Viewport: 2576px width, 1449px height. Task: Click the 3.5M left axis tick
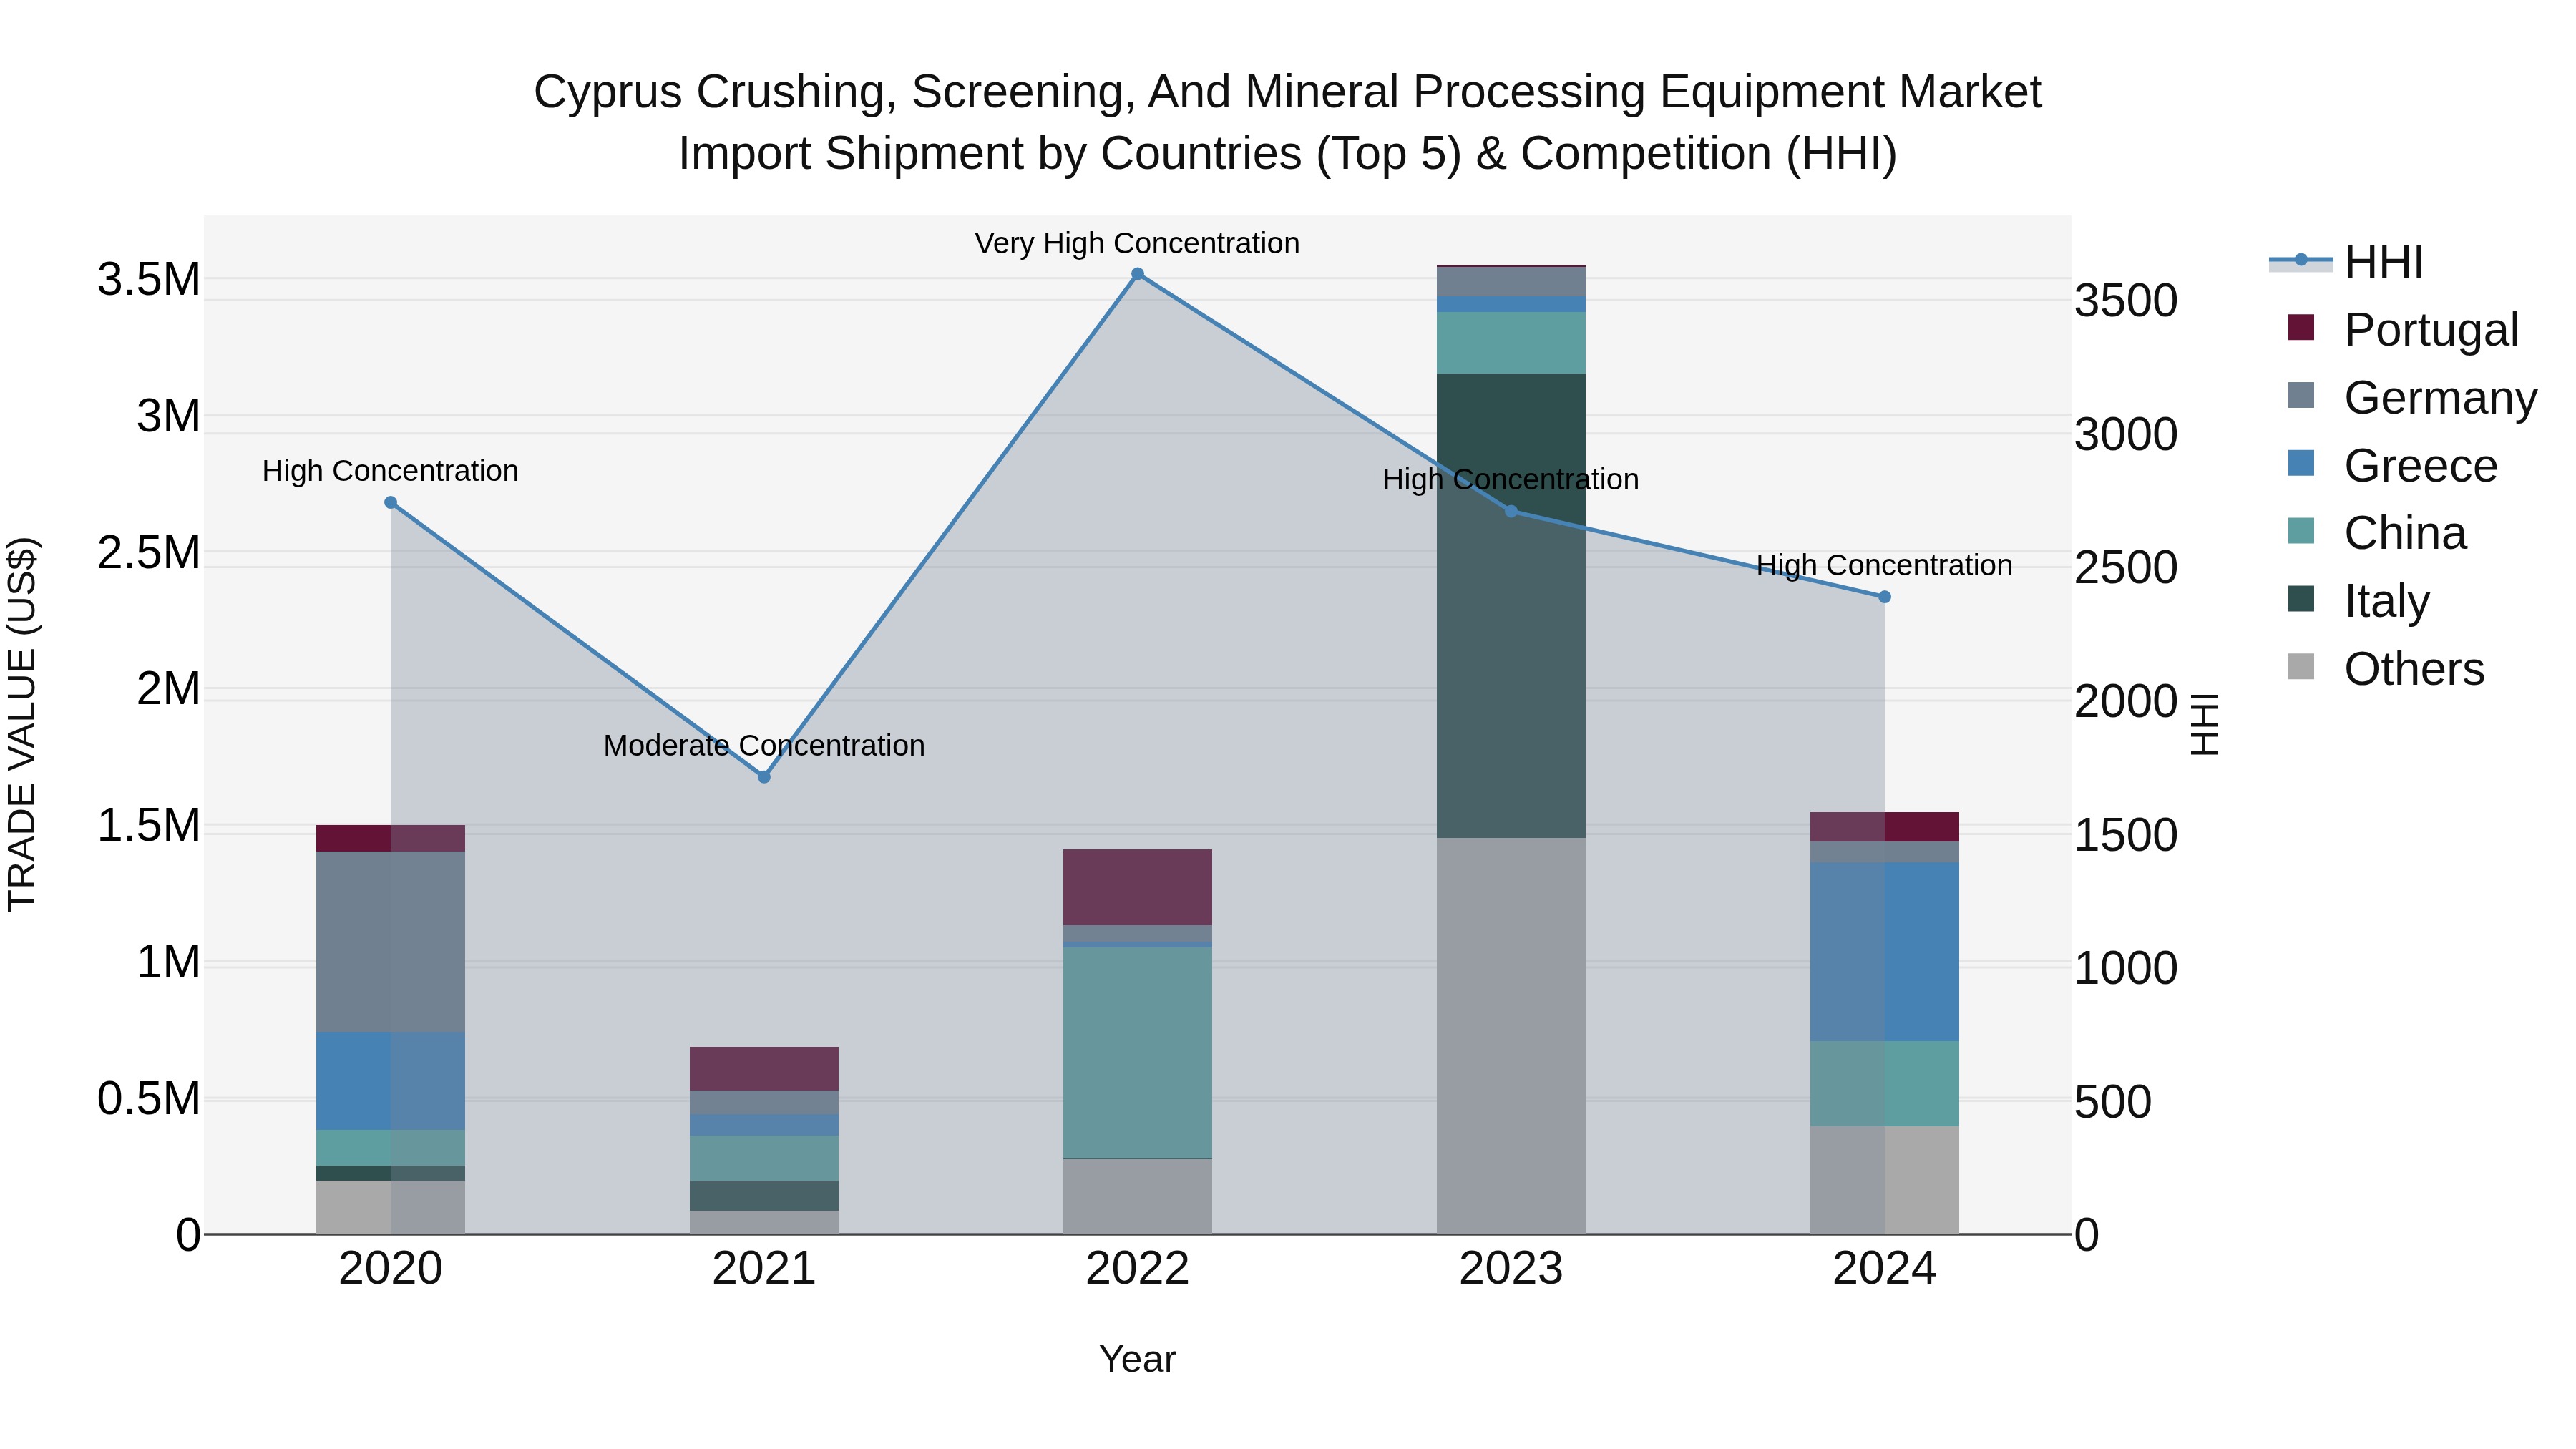pyautogui.click(x=149, y=280)
